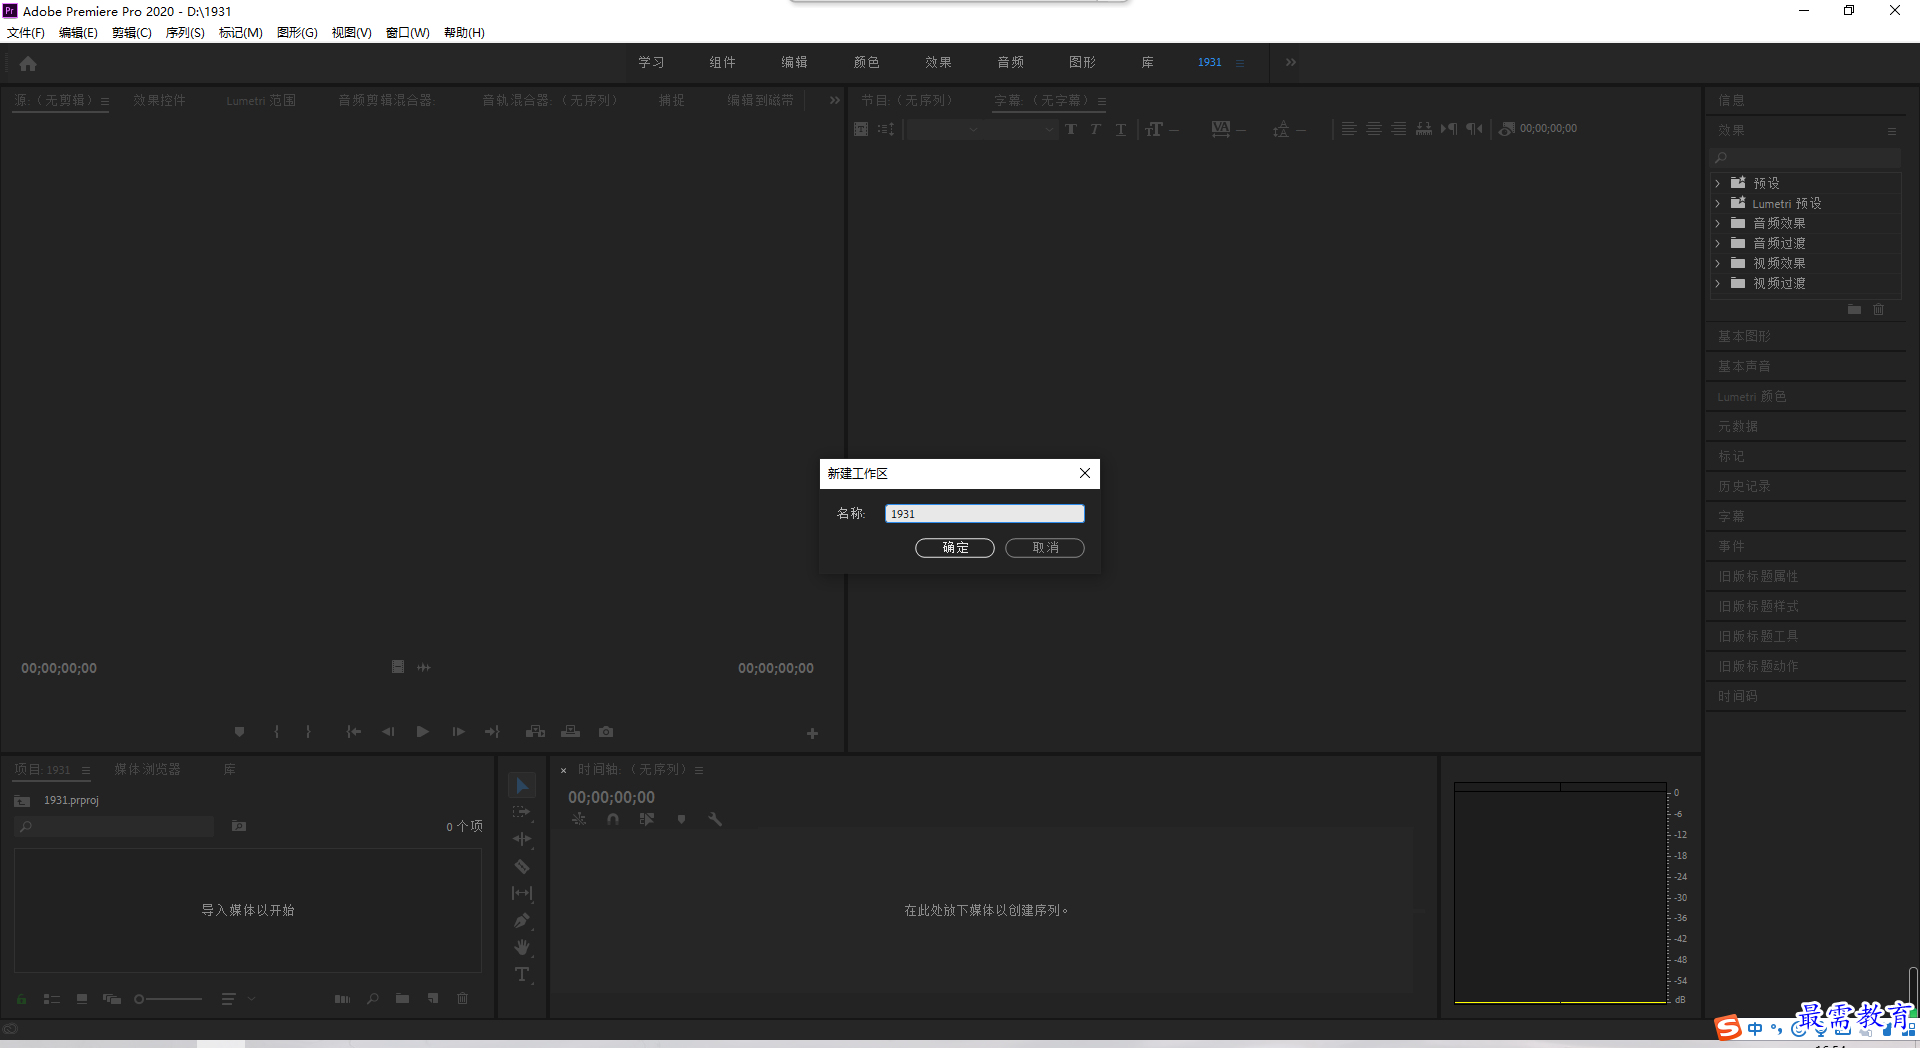Switch project panel to Icon view

click(82, 999)
